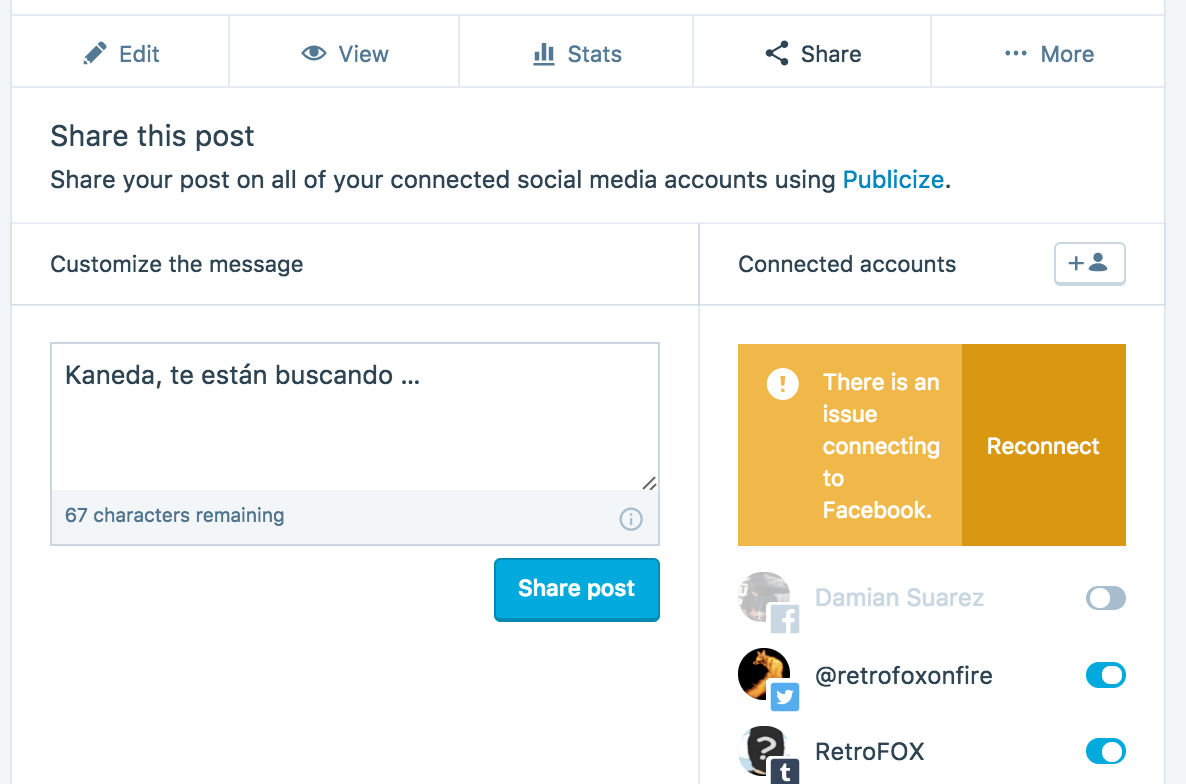Switch to the Stats tab
This screenshot has width=1186, height=784.
[576, 53]
